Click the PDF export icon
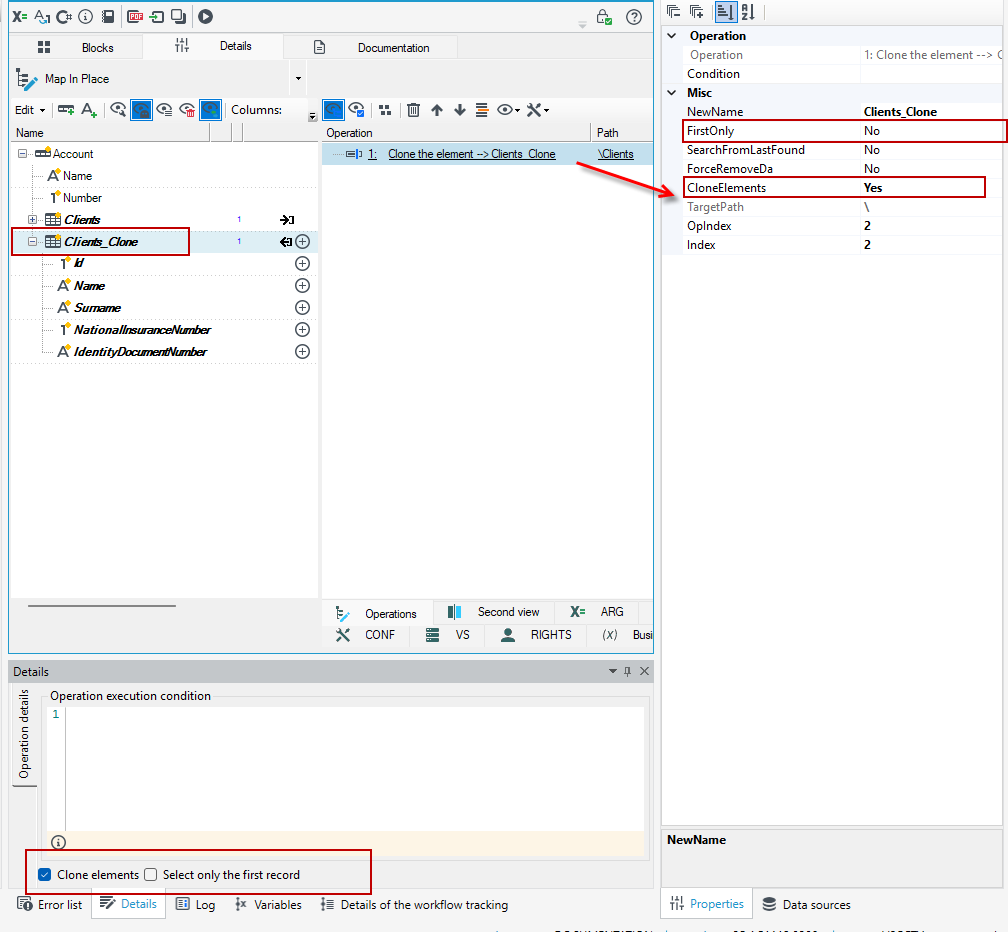 (x=135, y=17)
